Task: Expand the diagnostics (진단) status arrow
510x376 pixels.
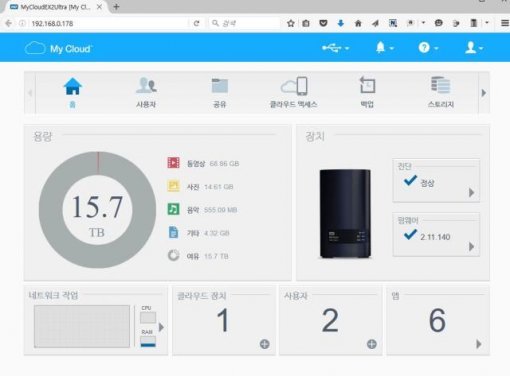Action: 471,192
